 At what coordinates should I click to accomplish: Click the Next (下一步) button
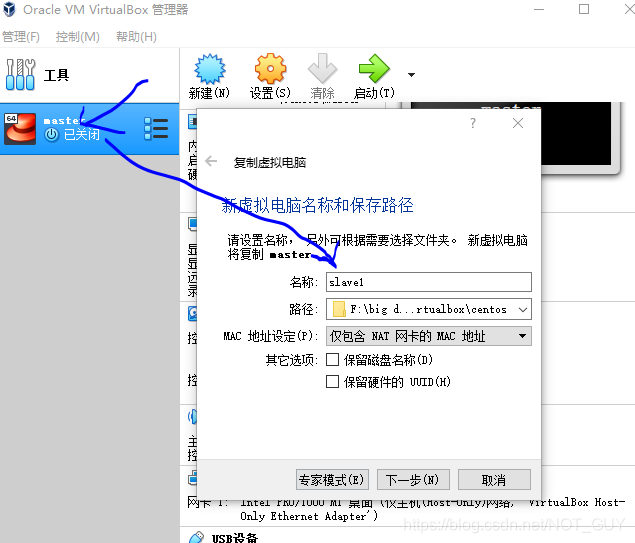point(413,480)
